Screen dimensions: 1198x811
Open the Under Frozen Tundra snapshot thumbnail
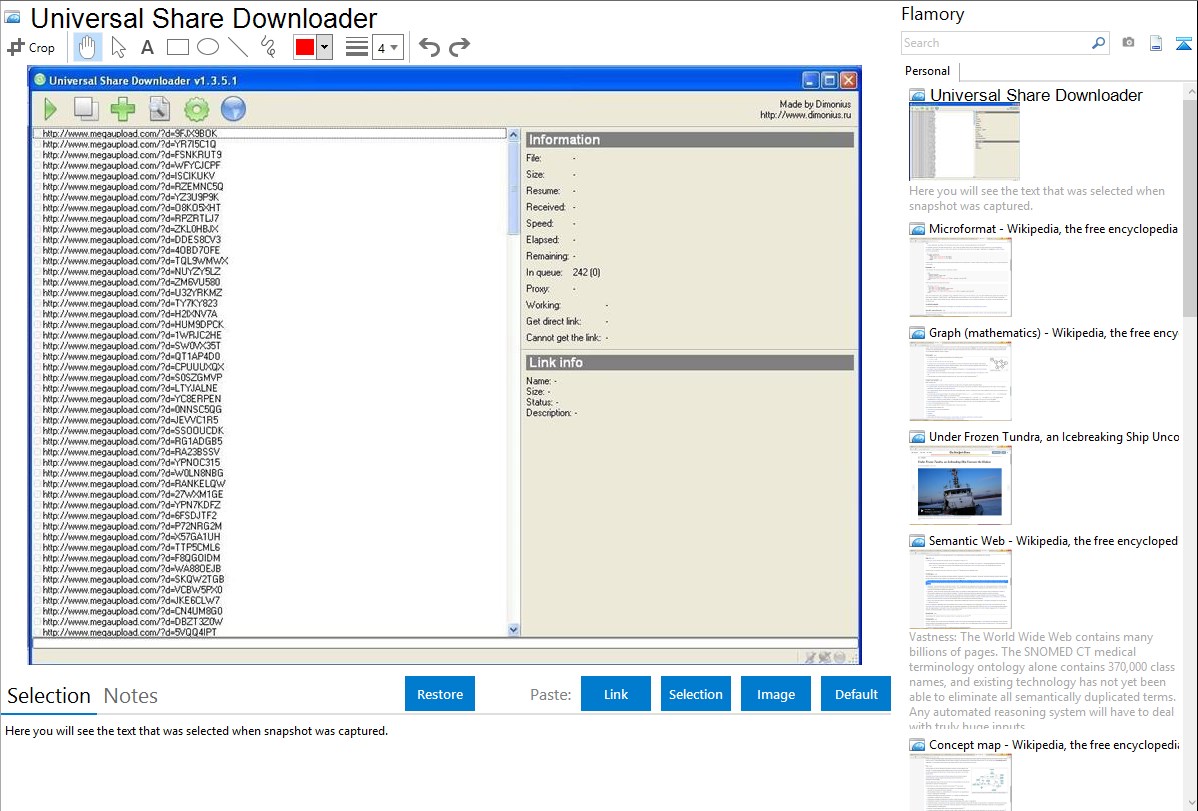(960, 485)
